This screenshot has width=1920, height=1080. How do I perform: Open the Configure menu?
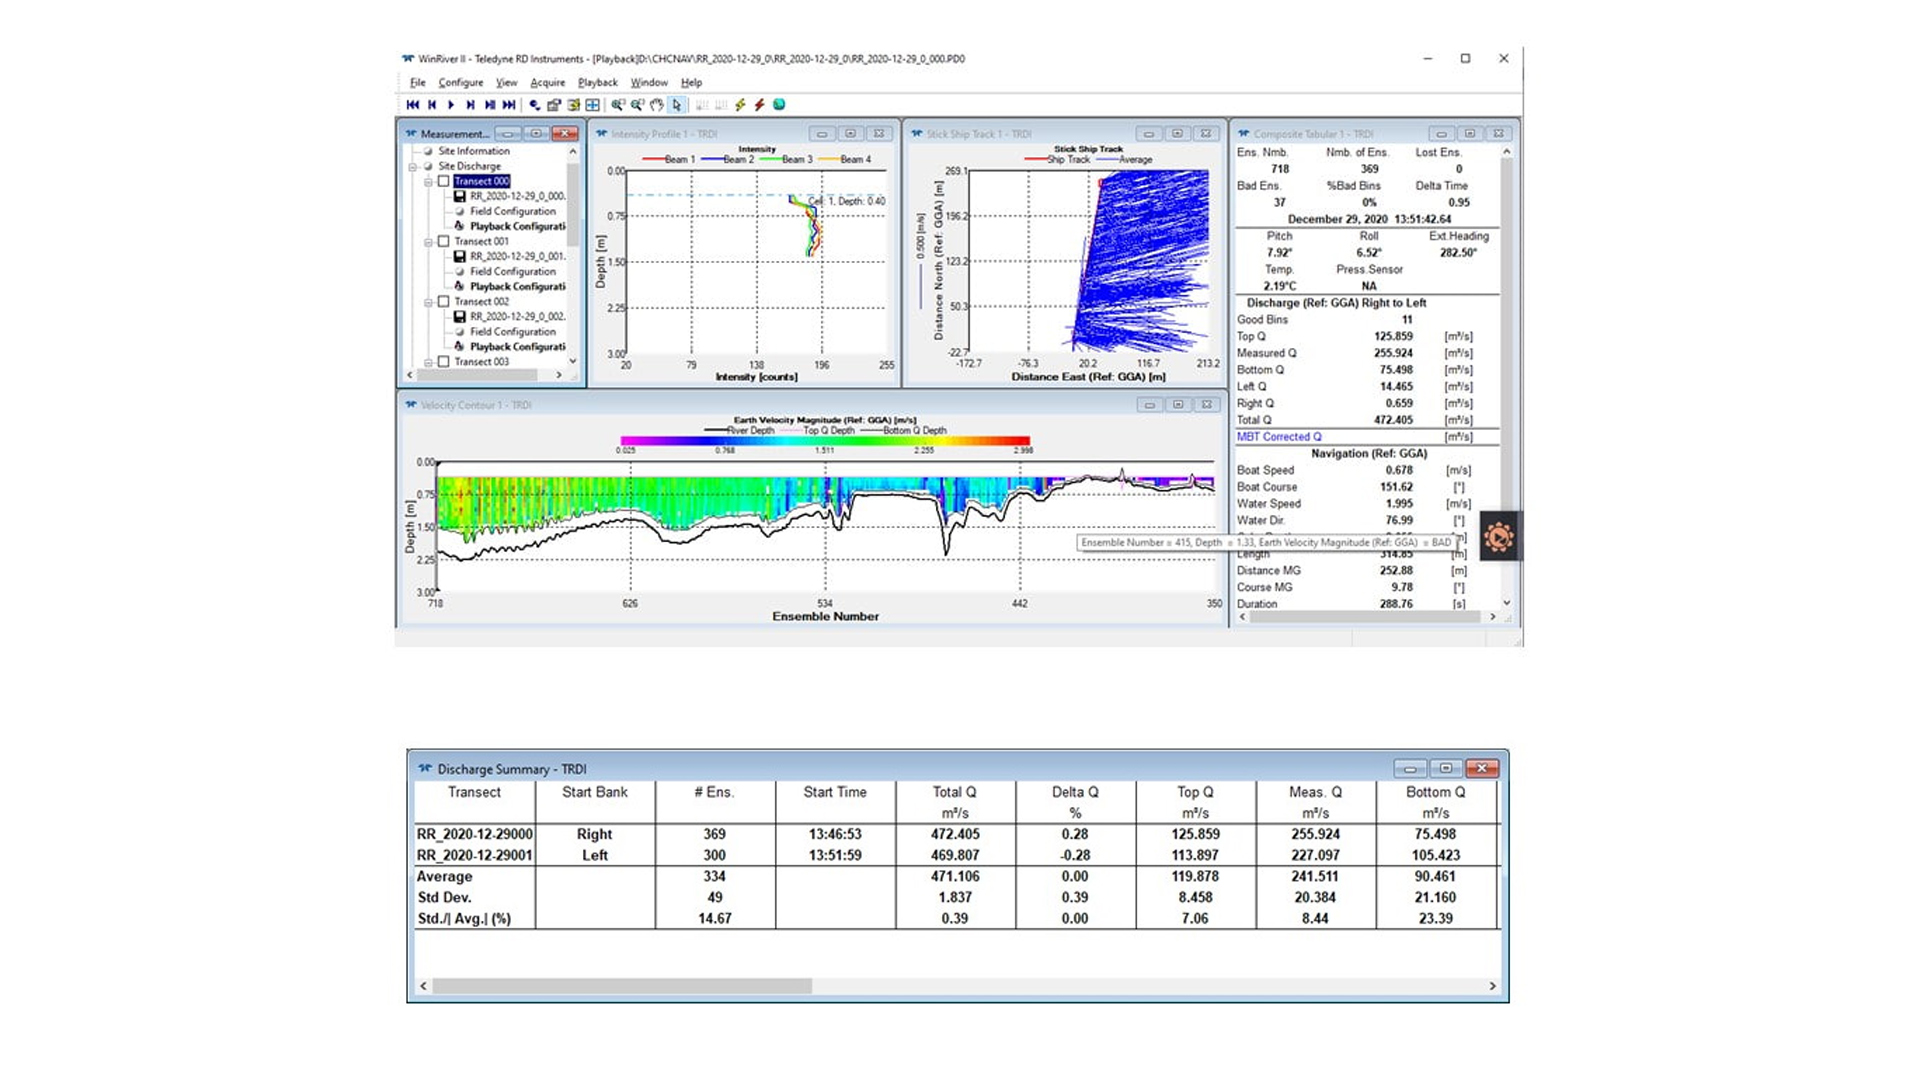click(460, 83)
